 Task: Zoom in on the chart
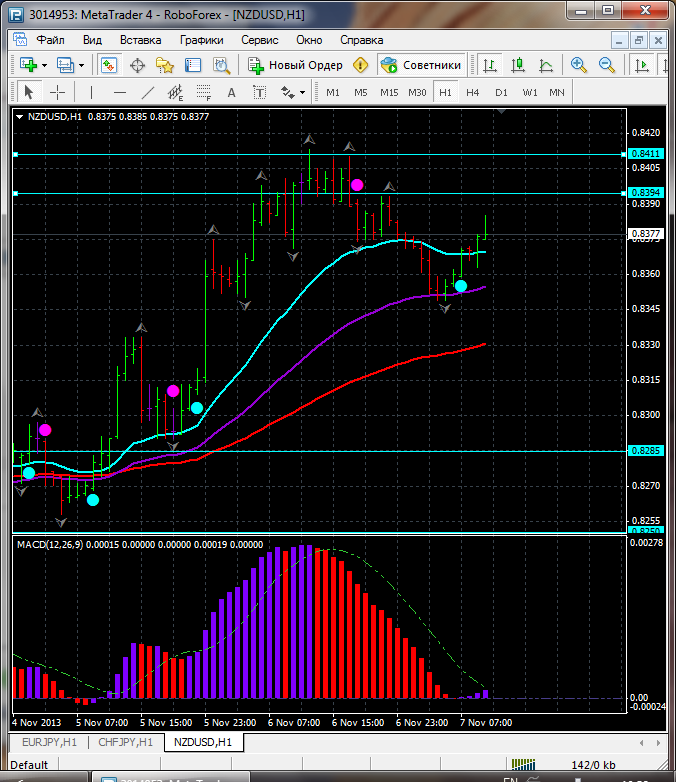[x=579, y=65]
